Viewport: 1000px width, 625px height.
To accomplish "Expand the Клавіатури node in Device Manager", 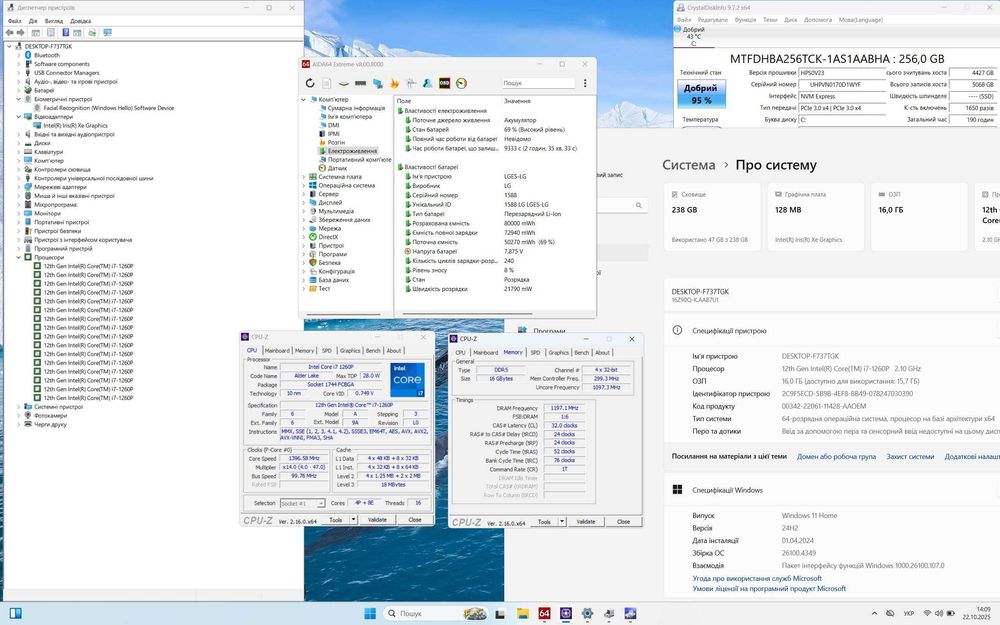I will point(18,152).
